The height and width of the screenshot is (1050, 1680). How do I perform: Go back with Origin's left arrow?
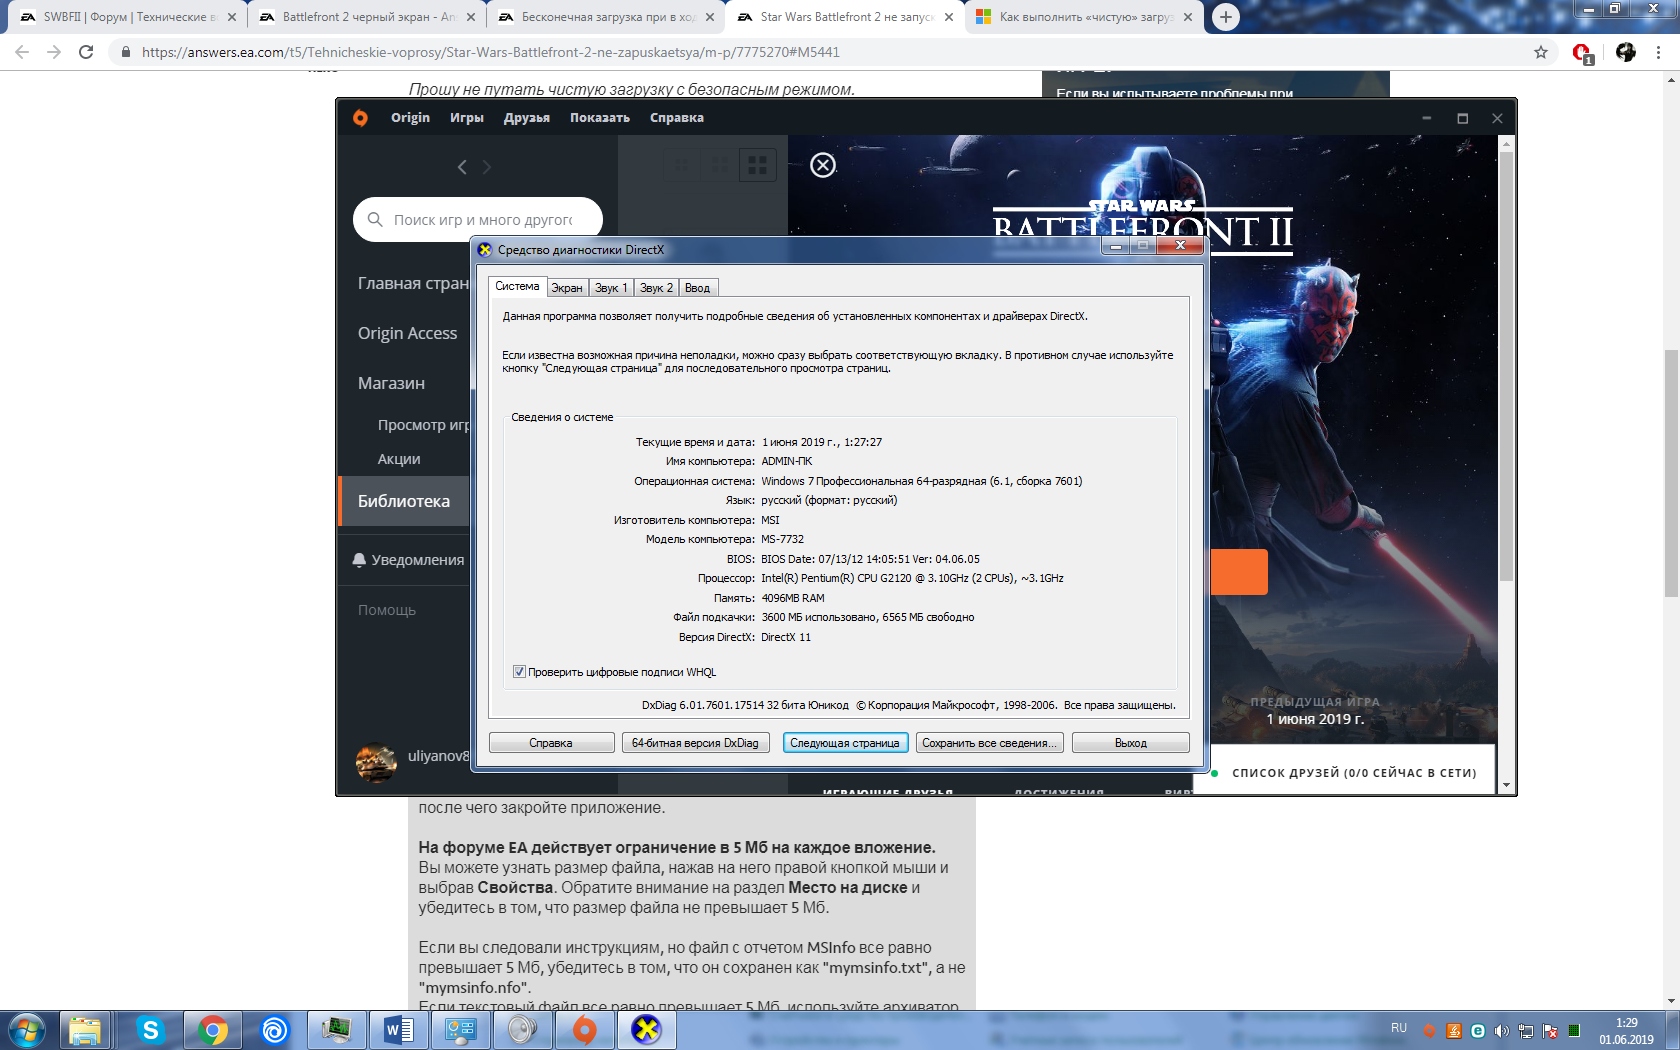click(462, 167)
